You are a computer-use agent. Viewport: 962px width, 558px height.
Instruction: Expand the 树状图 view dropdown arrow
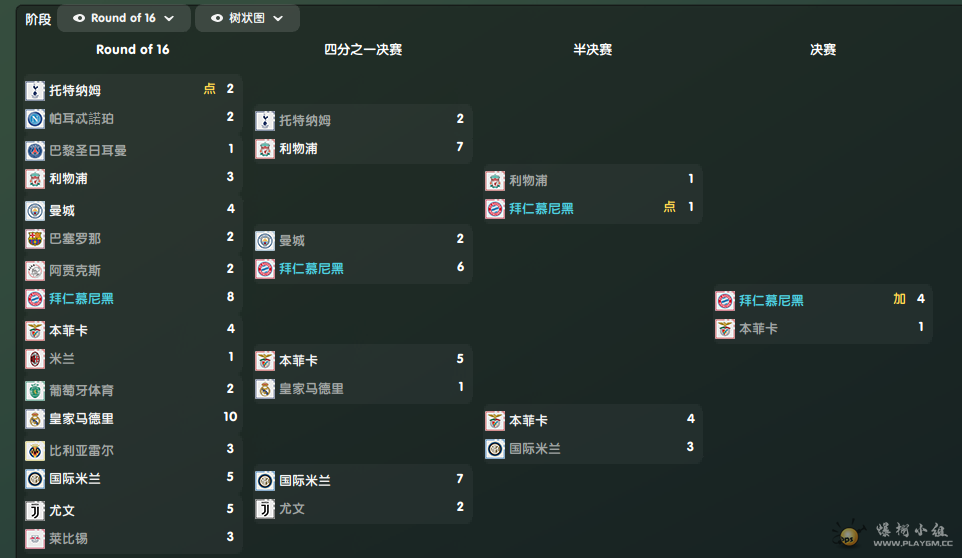pos(278,18)
